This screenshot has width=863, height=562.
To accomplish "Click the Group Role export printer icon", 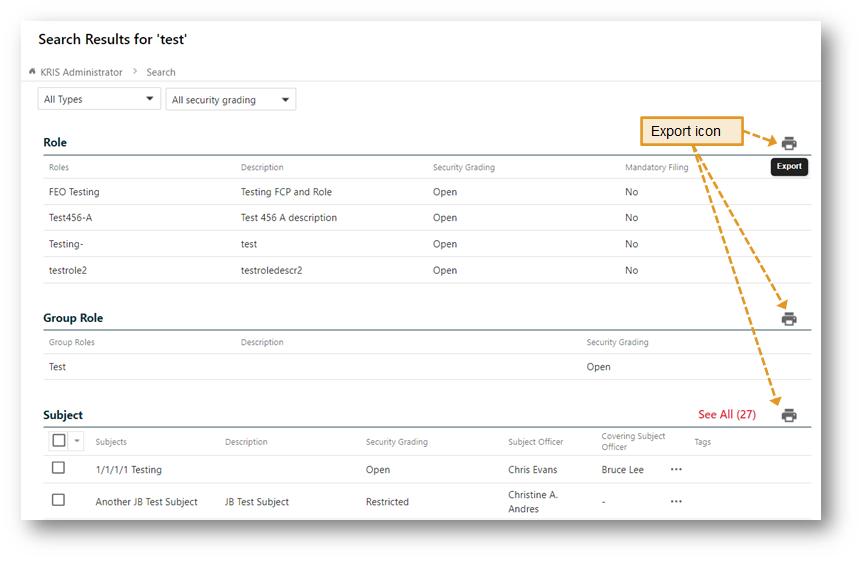I will click(789, 319).
